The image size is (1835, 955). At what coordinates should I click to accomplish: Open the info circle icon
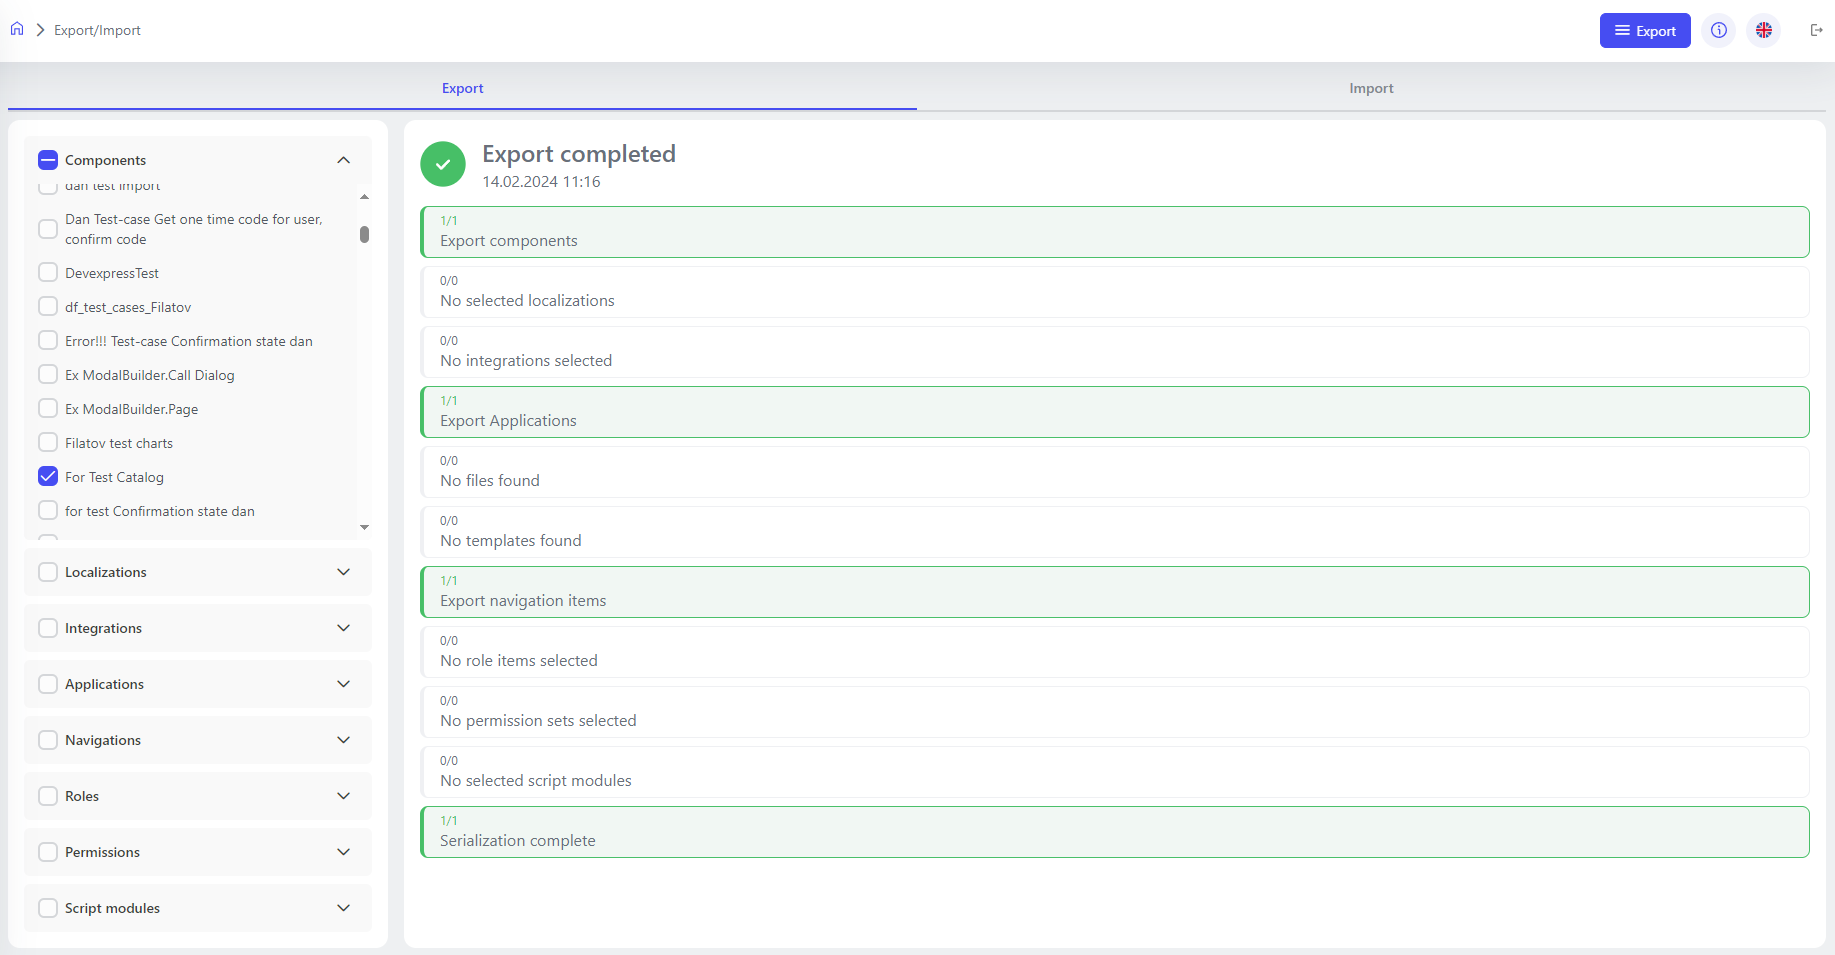pyautogui.click(x=1718, y=30)
